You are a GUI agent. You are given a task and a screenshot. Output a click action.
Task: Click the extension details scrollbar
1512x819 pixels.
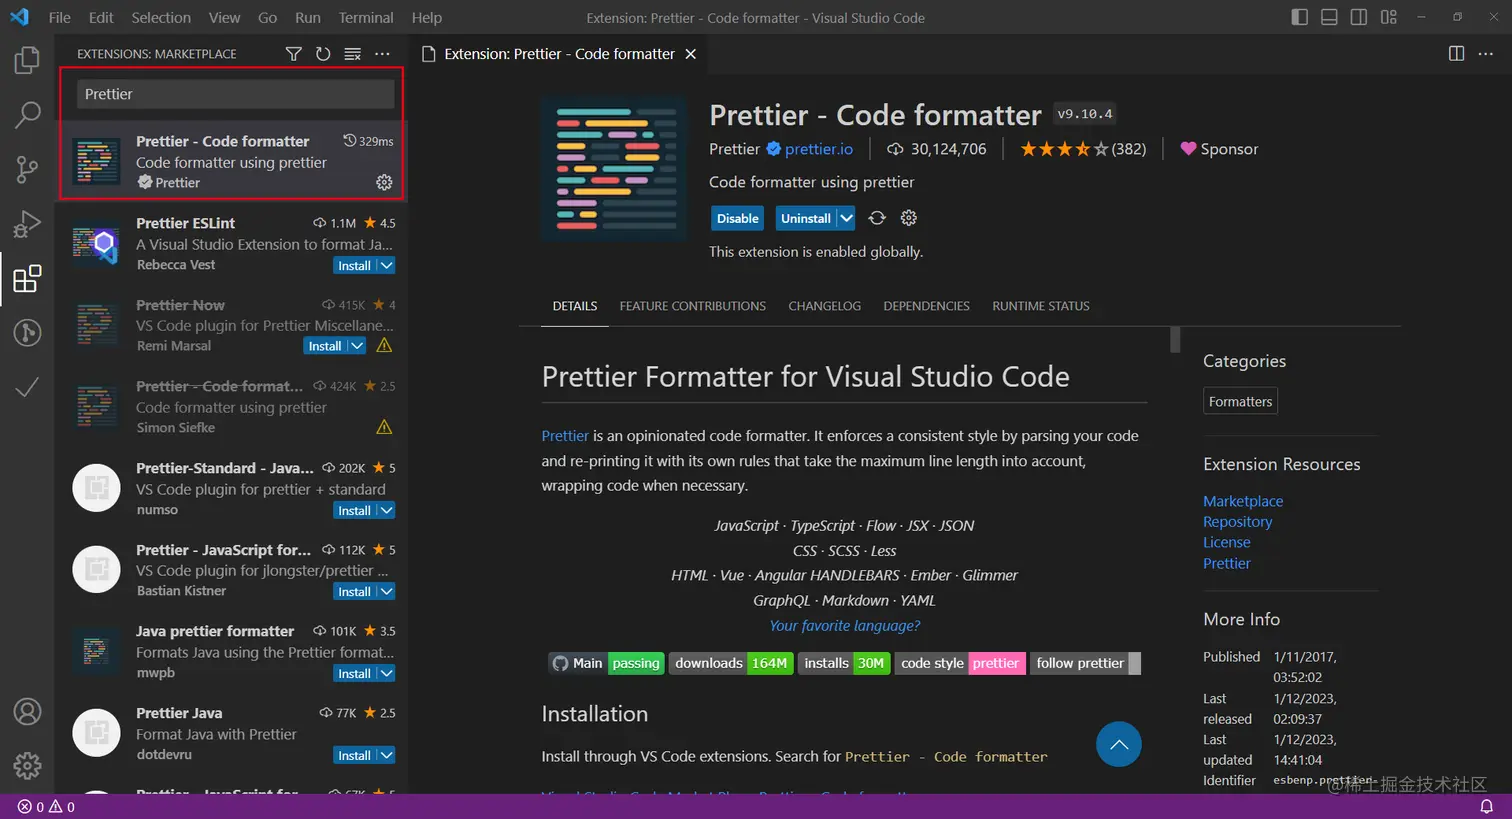tap(1175, 340)
